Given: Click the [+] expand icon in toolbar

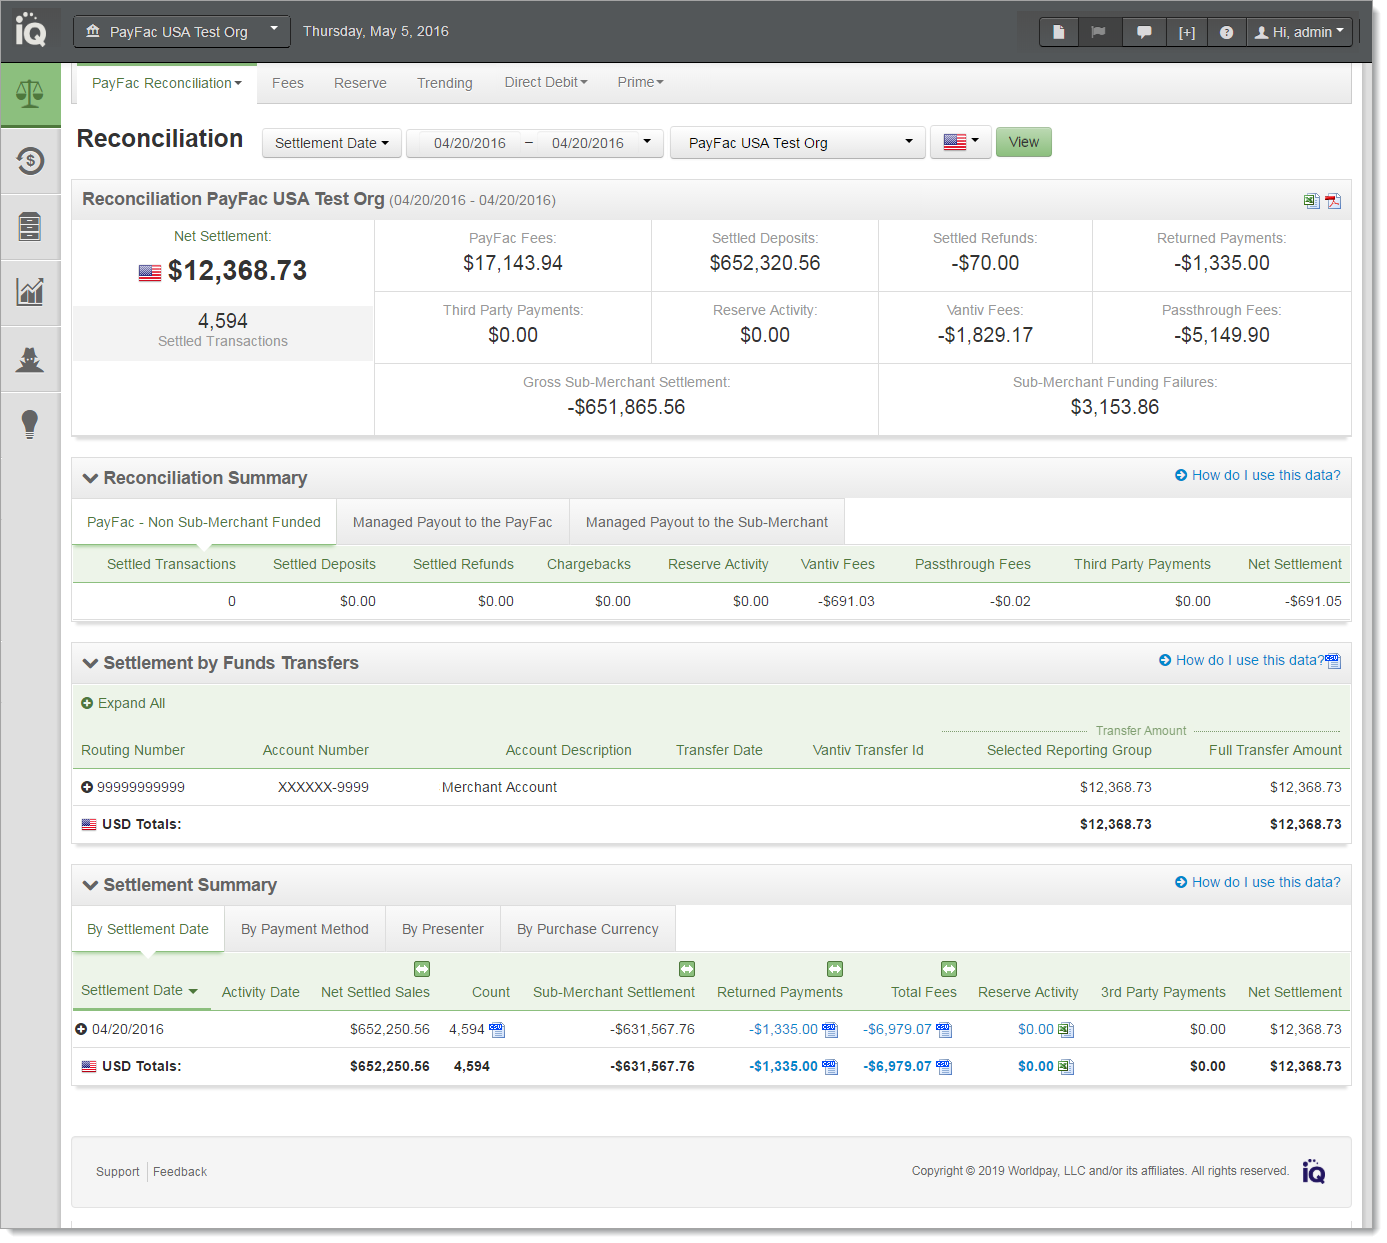Looking at the screenshot, I should (1187, 32).
